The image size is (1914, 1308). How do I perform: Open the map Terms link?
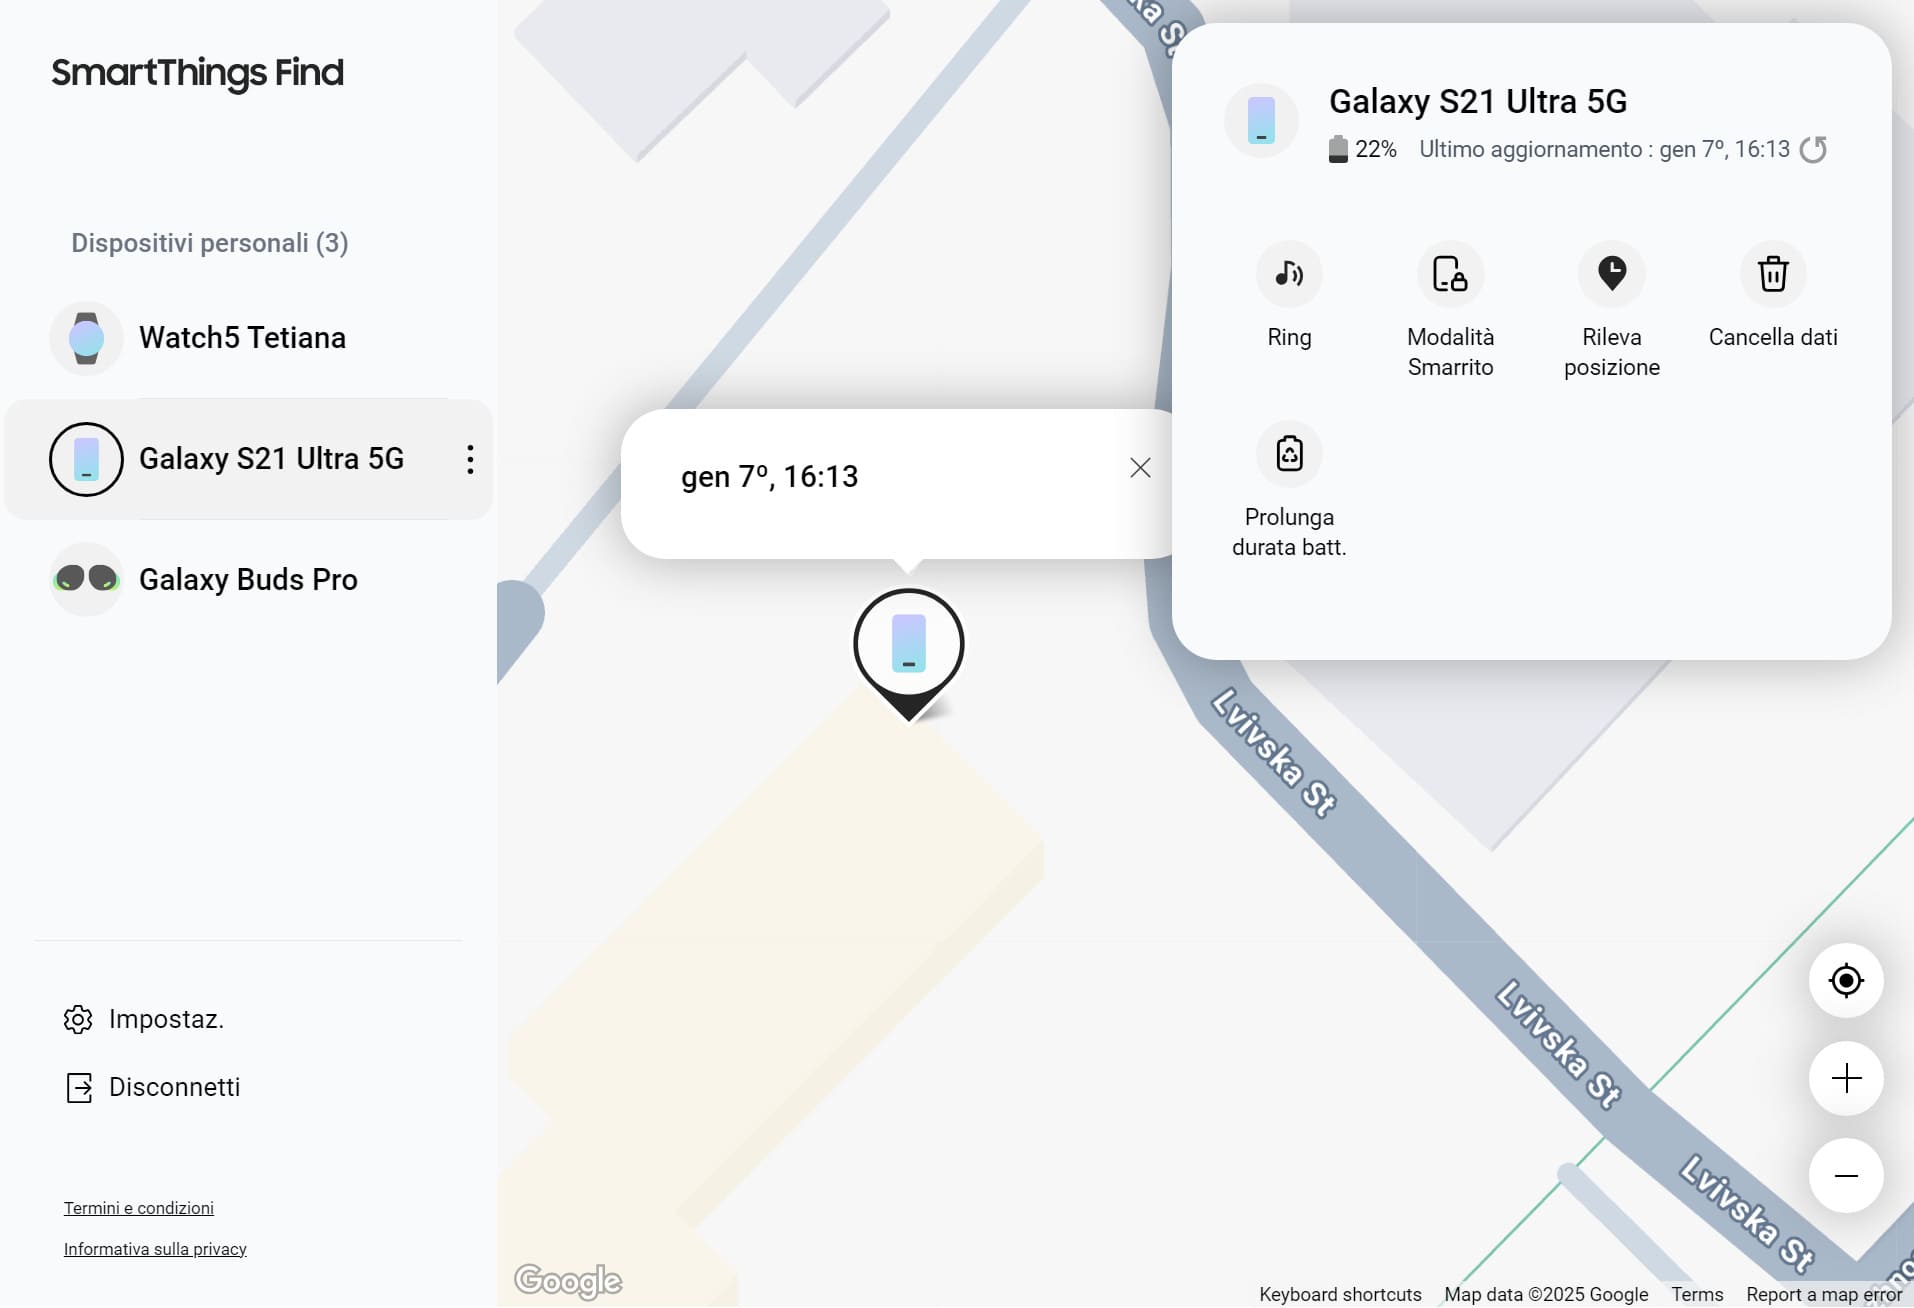pyautogui.click(x=1697, y=1295)
